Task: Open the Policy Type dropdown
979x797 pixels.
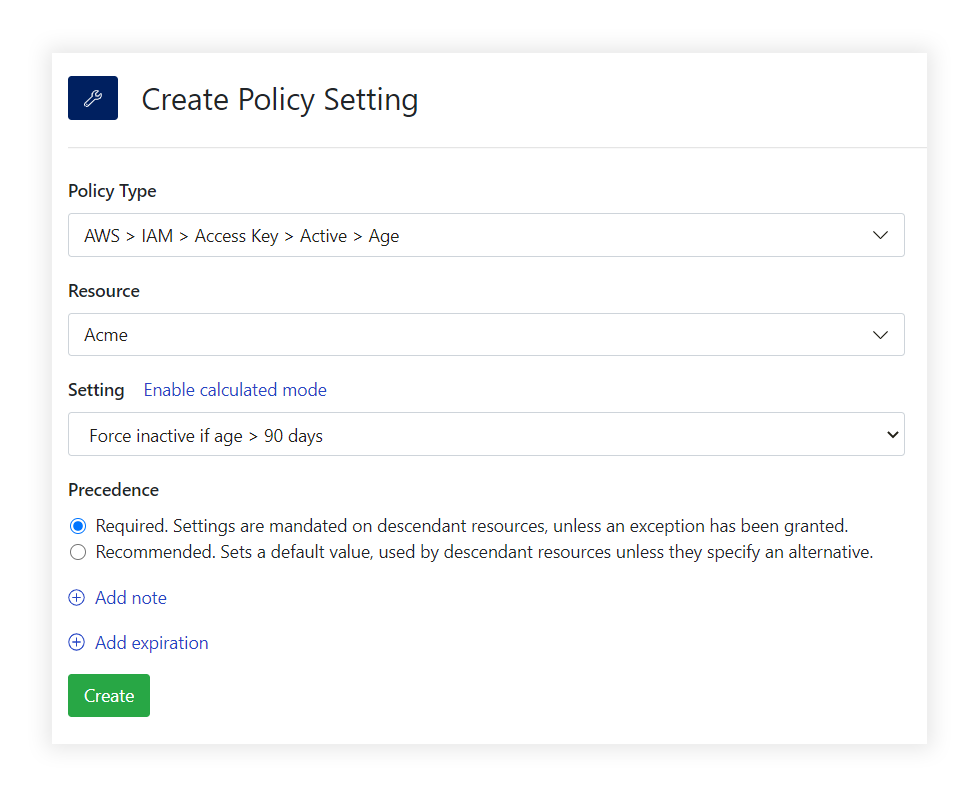Action: tap(486, 235)
